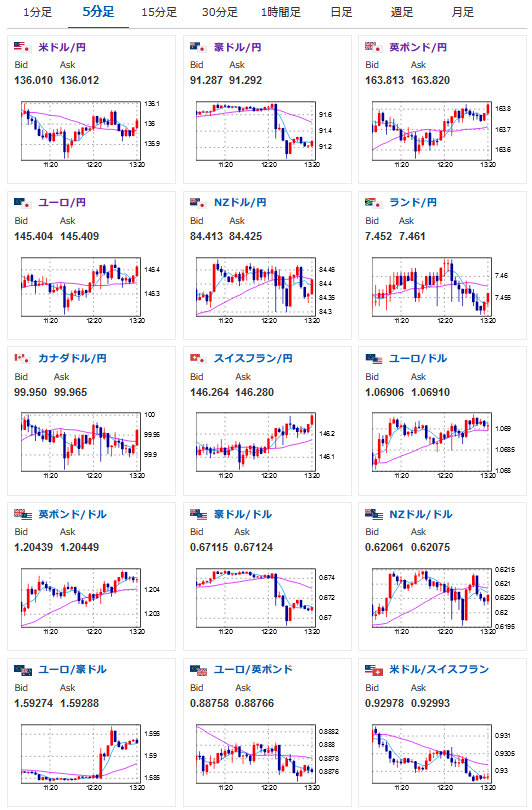This screenshot has width=532, height=810.
Task: Open the 英ポンド/ドル pair link
Action: tap(72, 515)
